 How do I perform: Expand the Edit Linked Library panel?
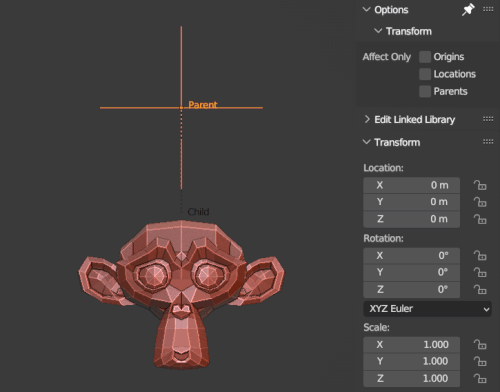click(367, 119)
